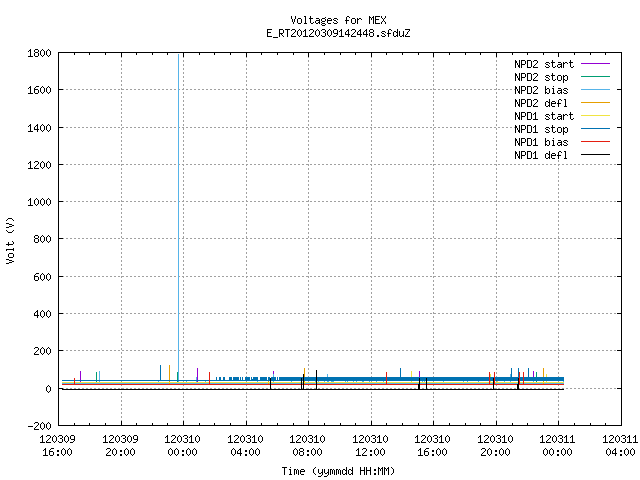The image size is (640, 480).
Task: Click the x-axis tick '120310 04:00'
Action: (x=245, y=446)
